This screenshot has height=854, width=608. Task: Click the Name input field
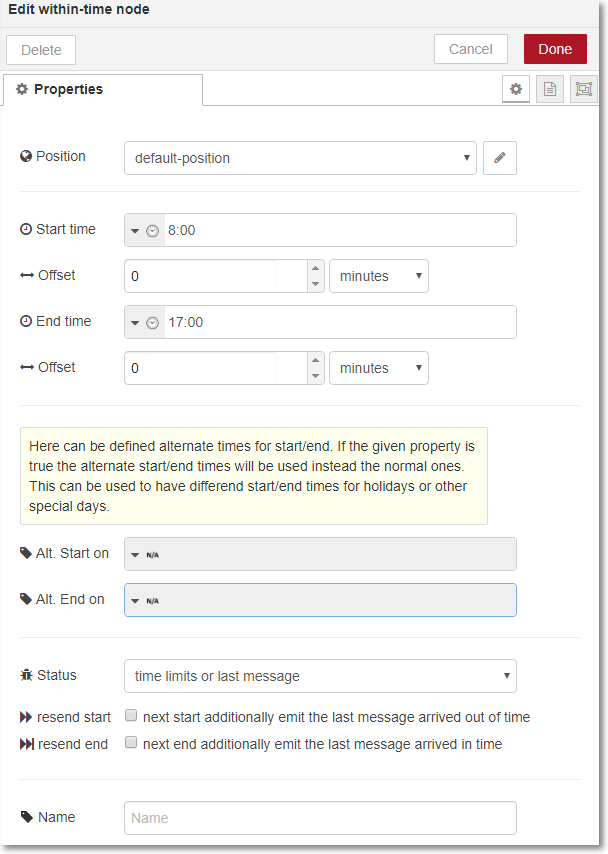(x=320, y=818)
